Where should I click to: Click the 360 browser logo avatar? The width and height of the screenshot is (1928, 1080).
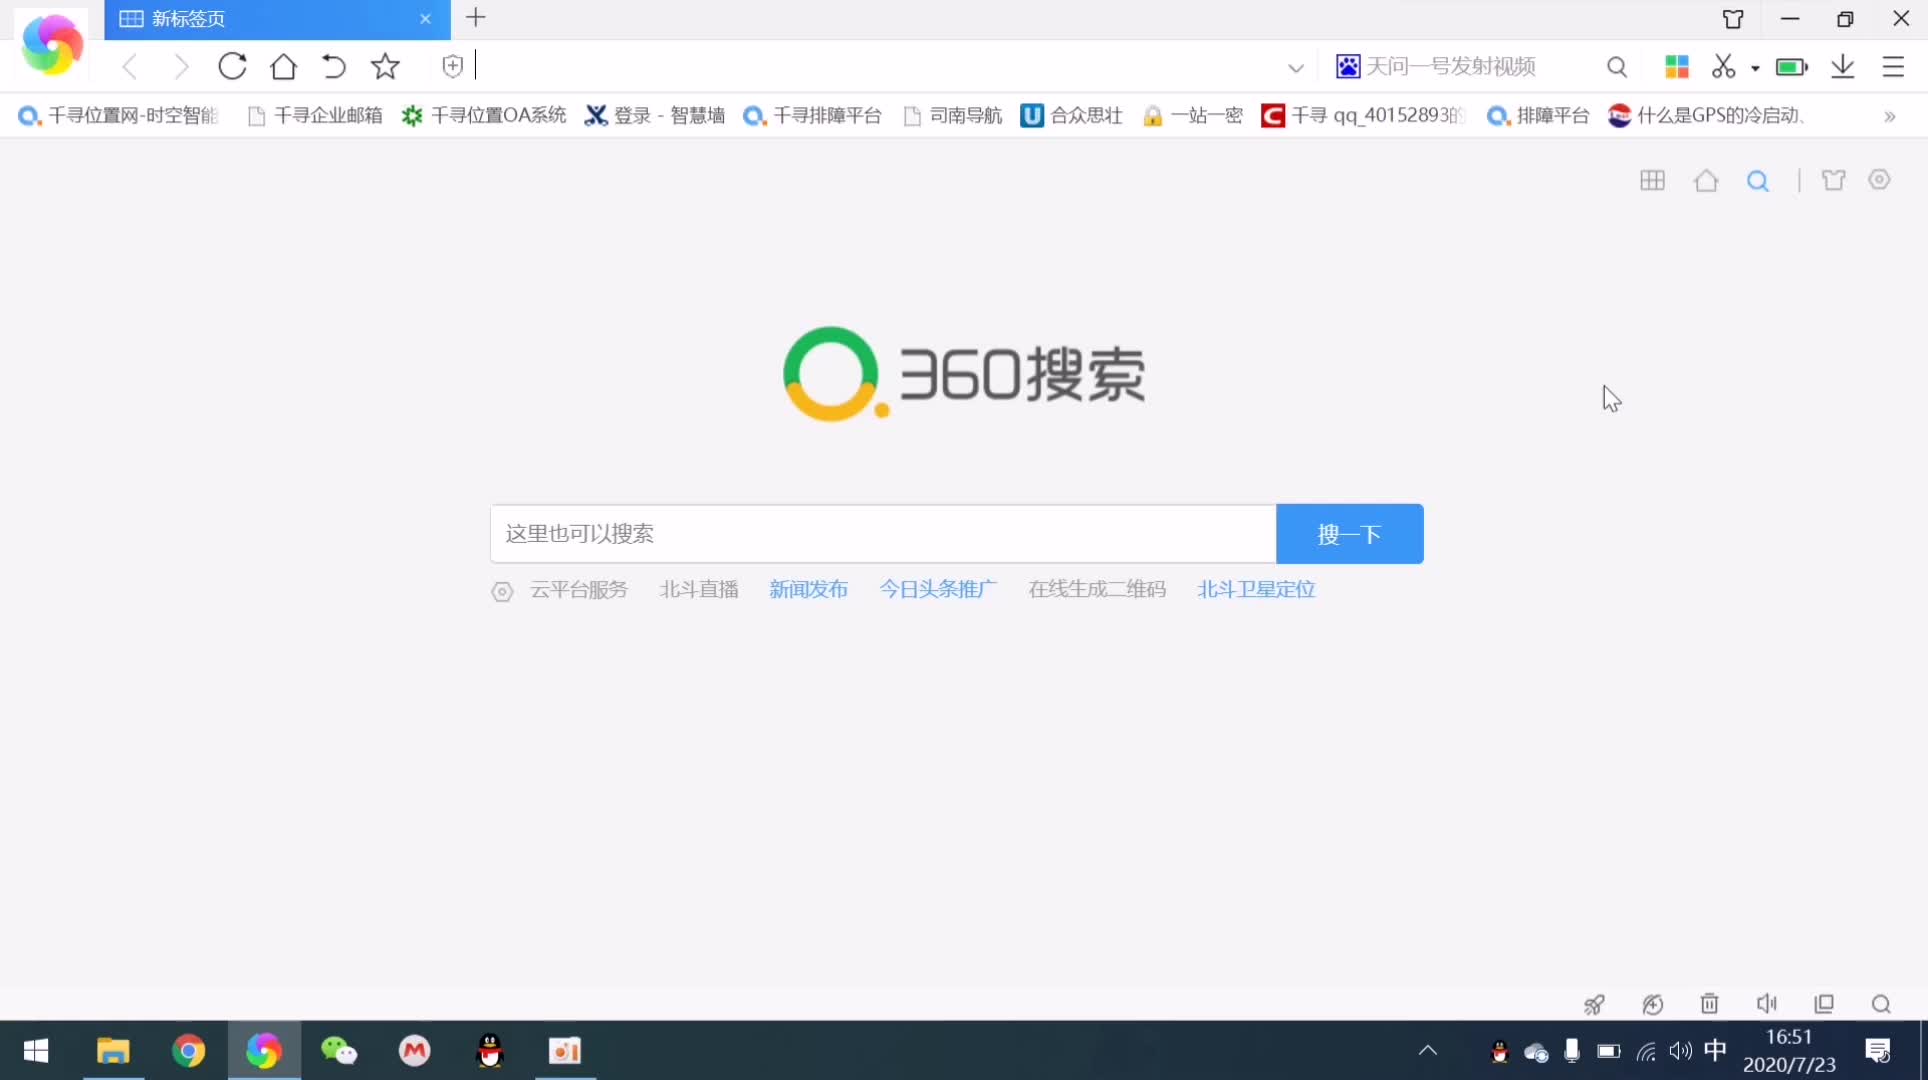coord(52,45)
